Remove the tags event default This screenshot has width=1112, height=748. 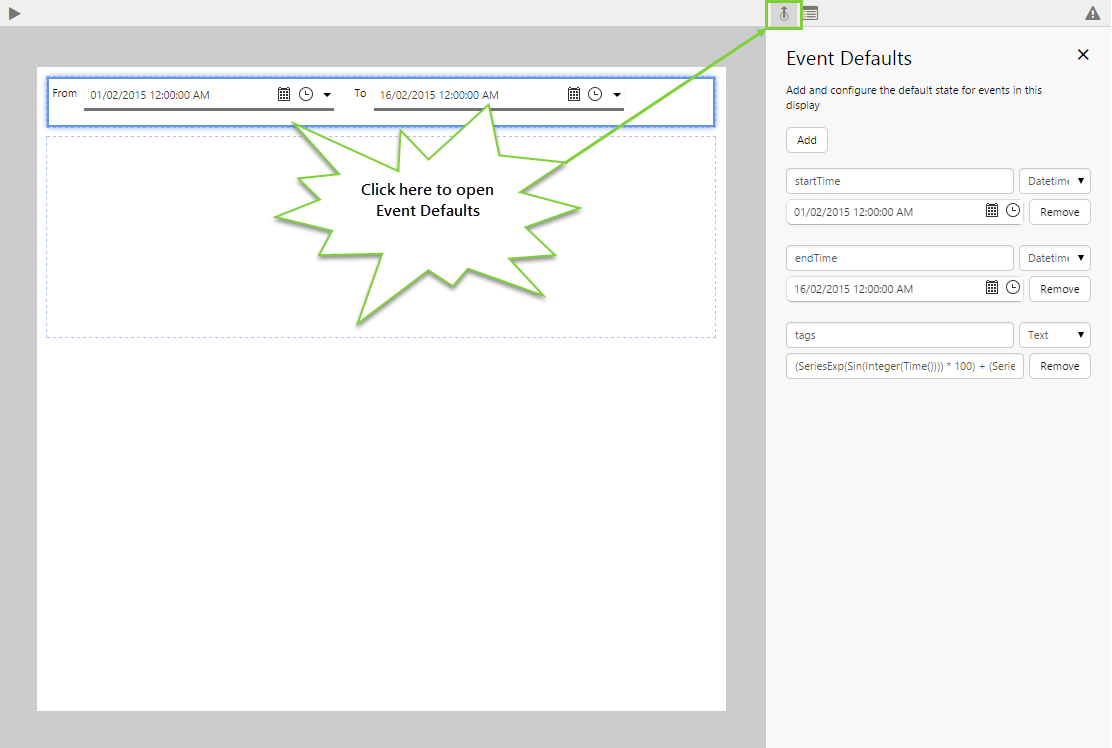tap(1059, 366)
